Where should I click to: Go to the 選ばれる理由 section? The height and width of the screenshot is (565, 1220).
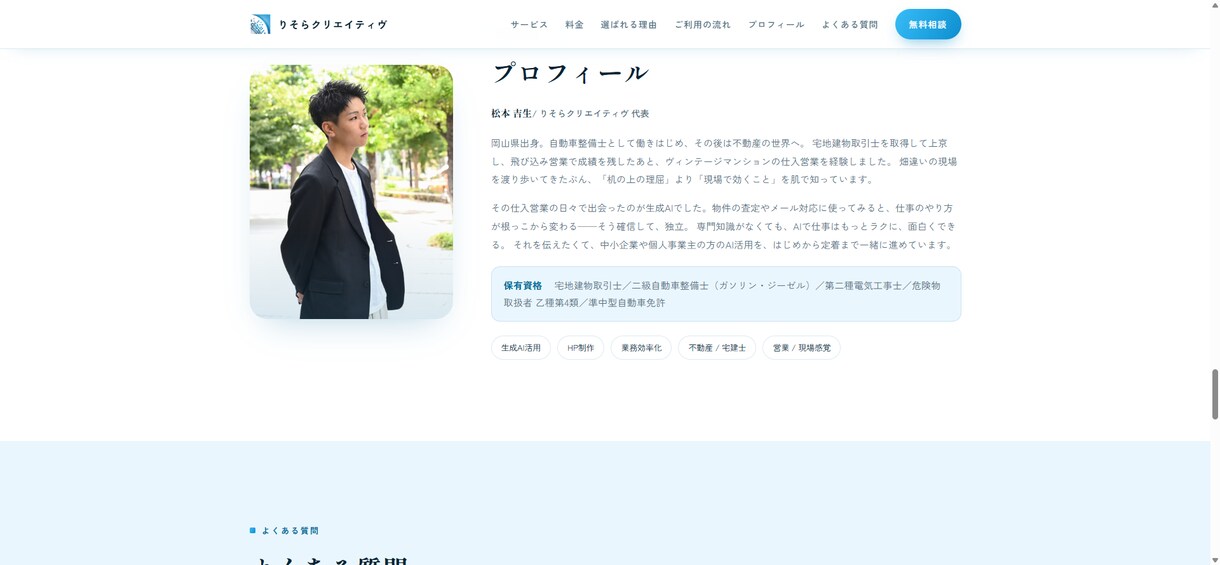629,24
